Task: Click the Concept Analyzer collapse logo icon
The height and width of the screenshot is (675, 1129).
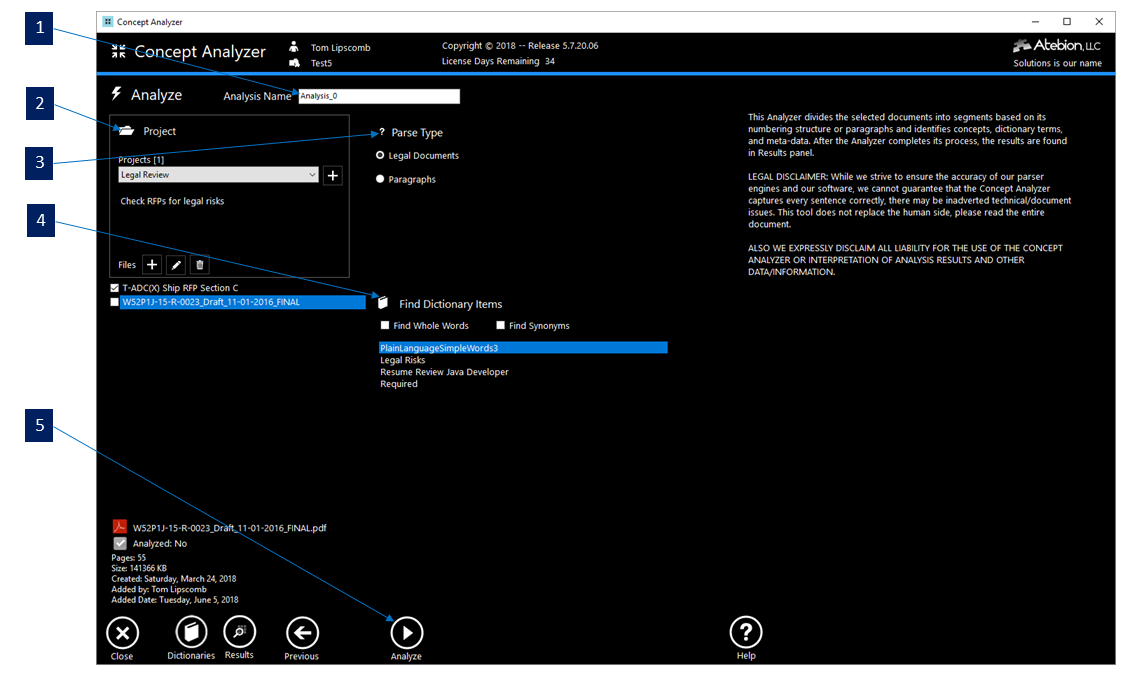Action: tap(119, 51)
